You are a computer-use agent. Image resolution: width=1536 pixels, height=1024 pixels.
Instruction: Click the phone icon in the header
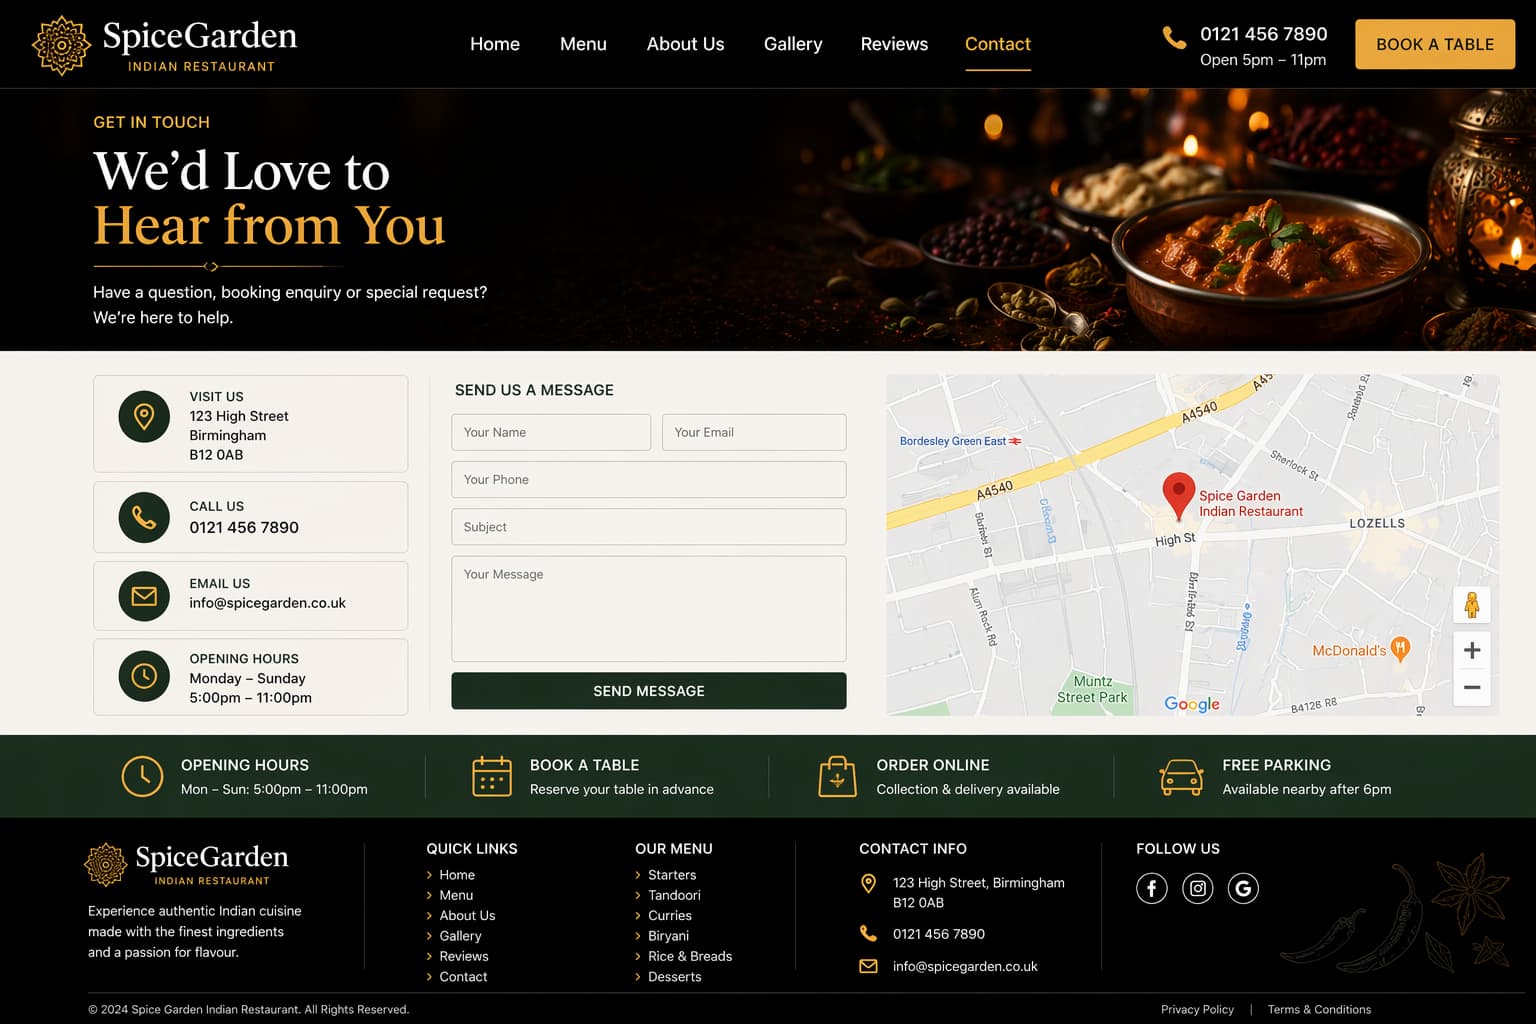point(1174,38)
